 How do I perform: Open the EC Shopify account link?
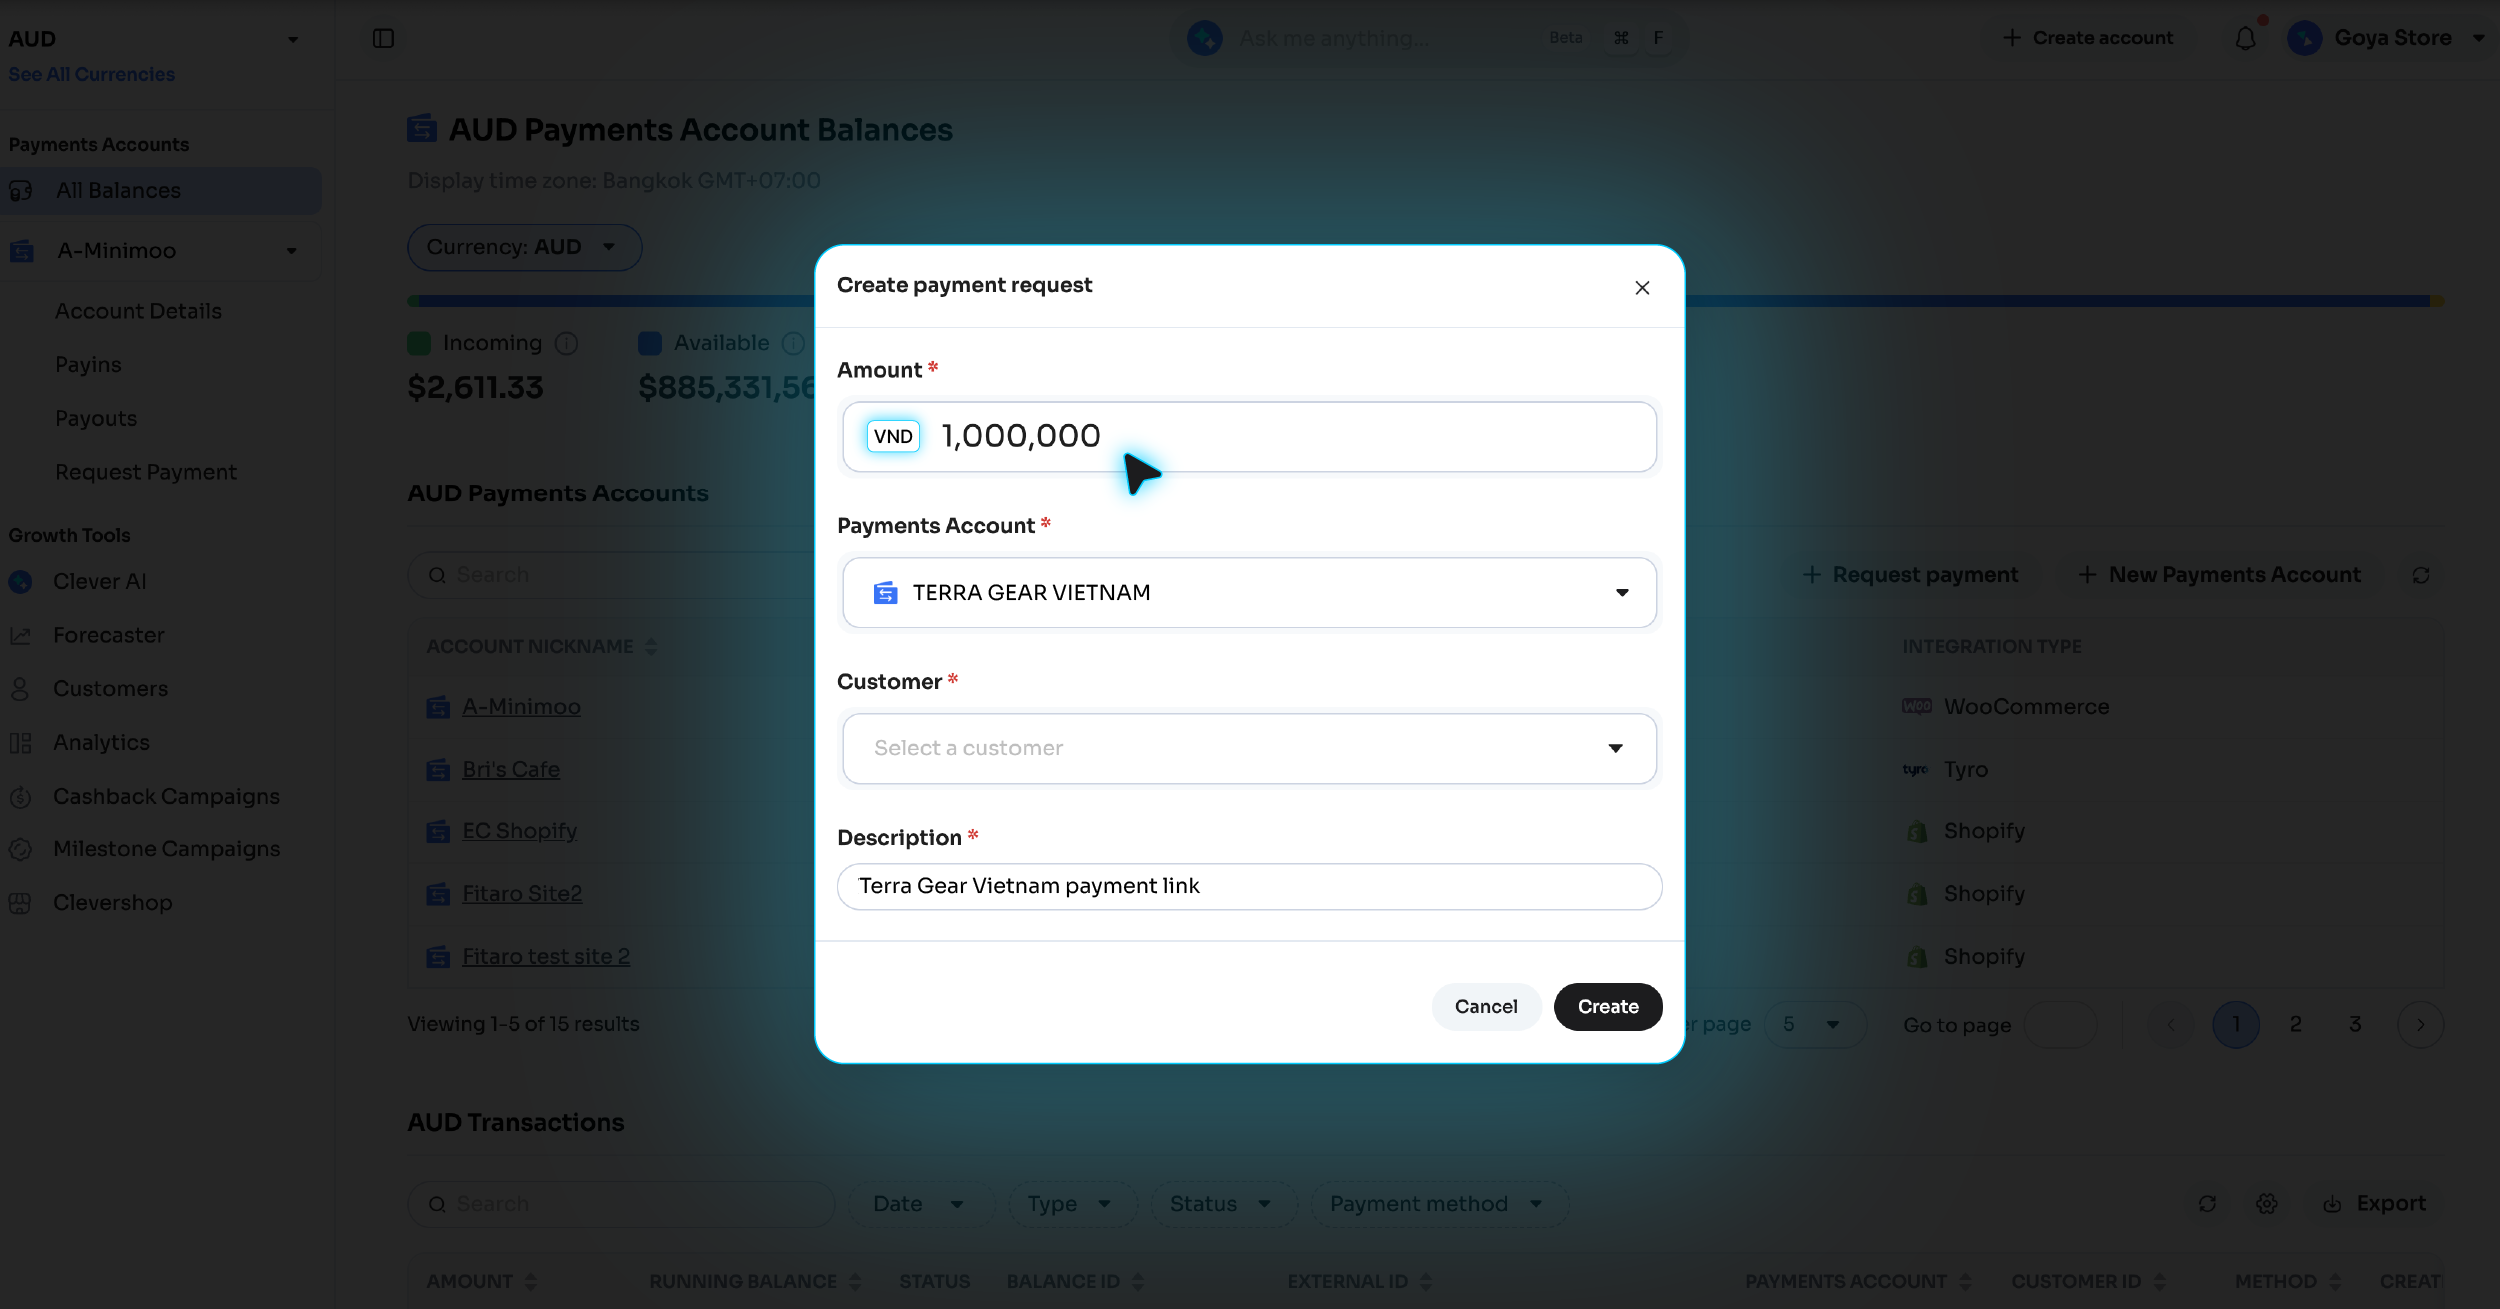click(519, 831)
